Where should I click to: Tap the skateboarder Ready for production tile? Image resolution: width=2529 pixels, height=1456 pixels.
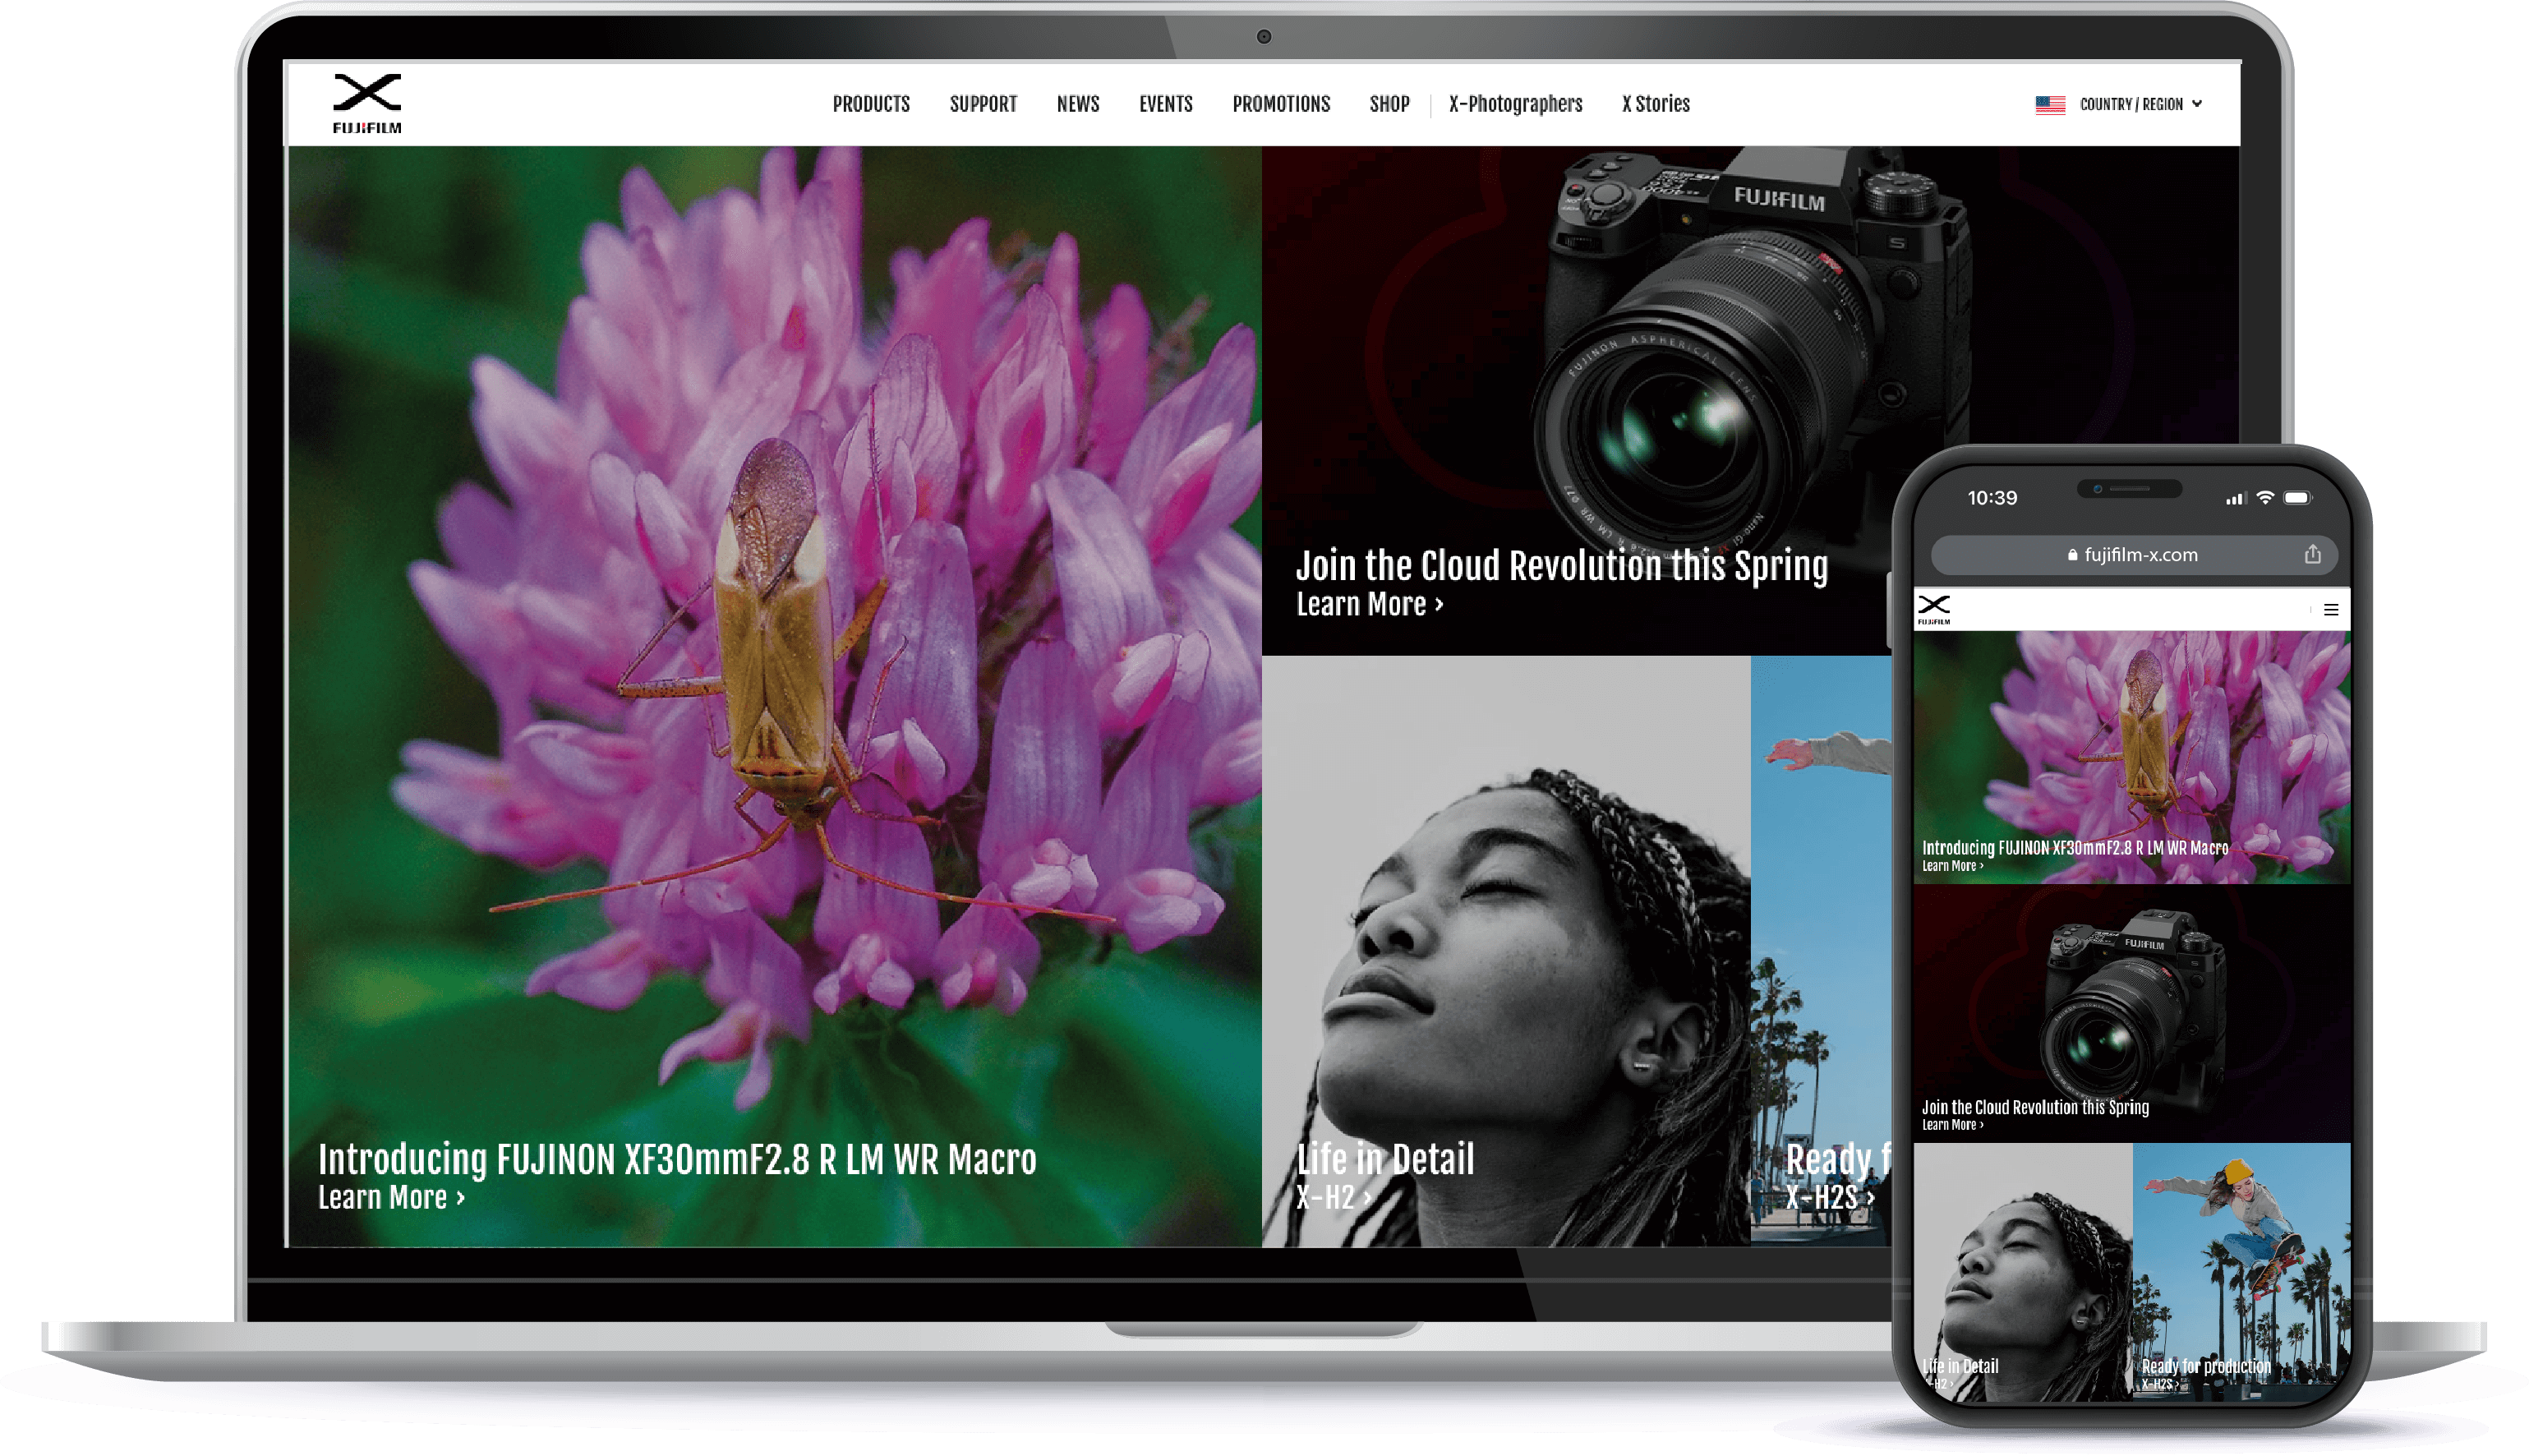2240,1270
